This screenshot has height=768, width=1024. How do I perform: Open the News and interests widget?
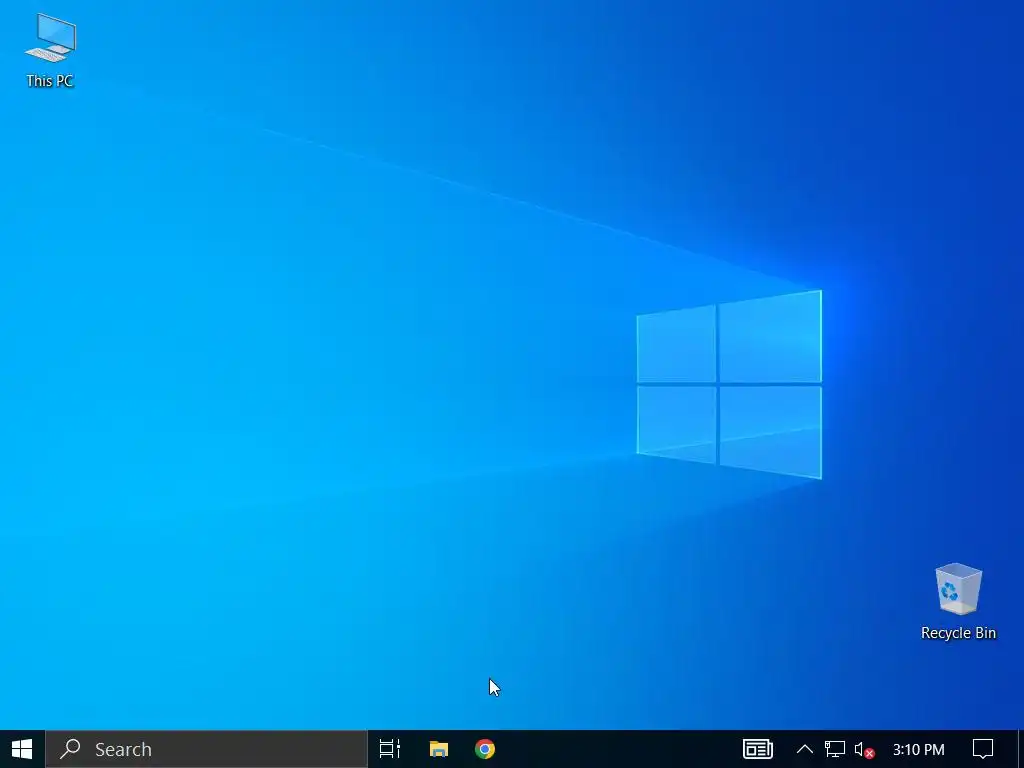(x=758, y=749)
